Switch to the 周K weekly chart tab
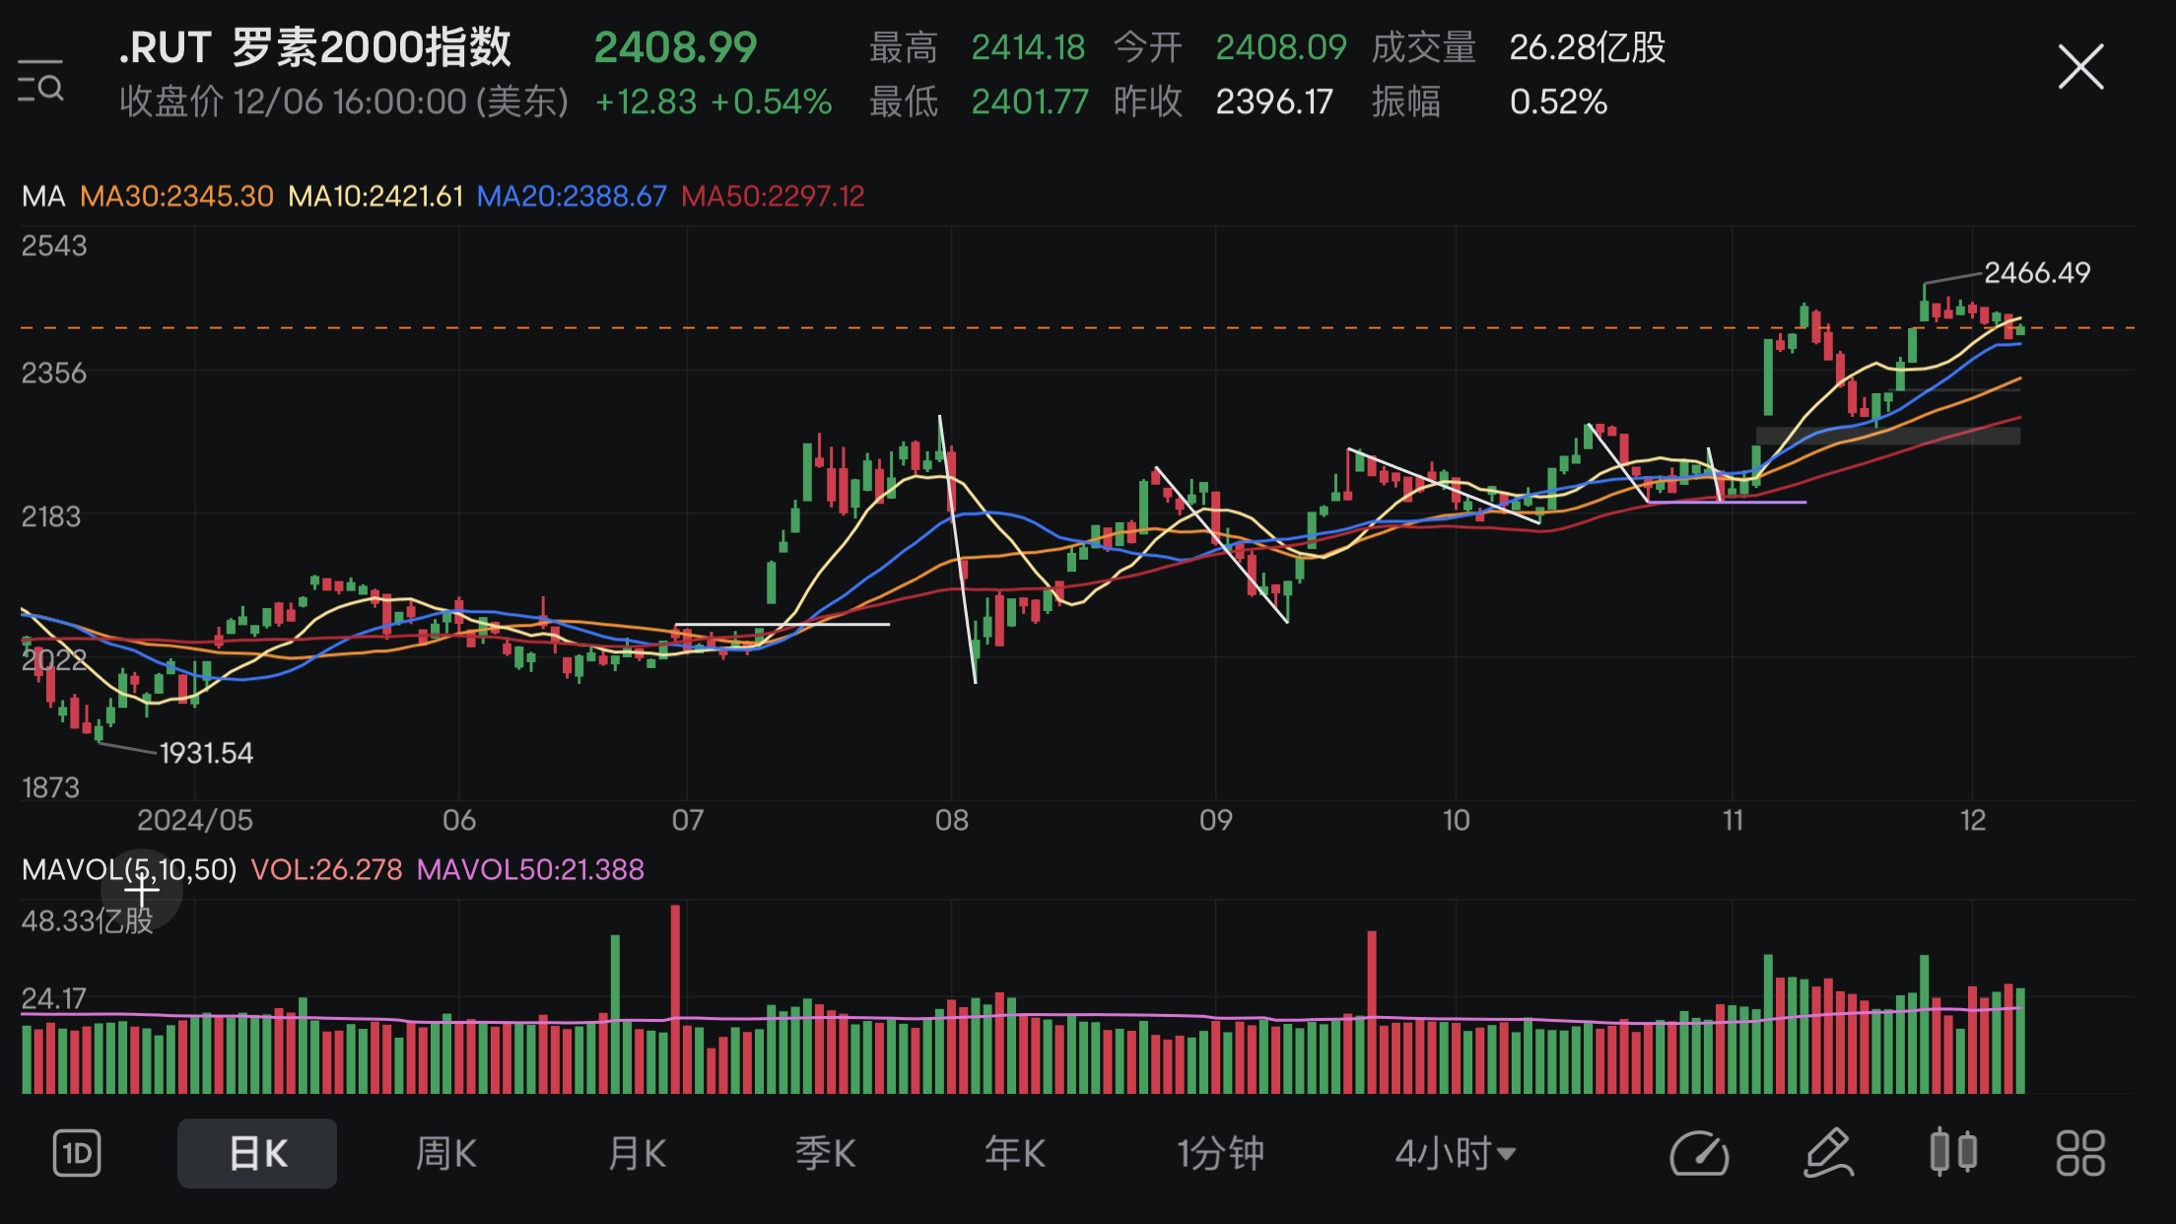Viewport: 2176px width, 1224px height. point(446,1154)
